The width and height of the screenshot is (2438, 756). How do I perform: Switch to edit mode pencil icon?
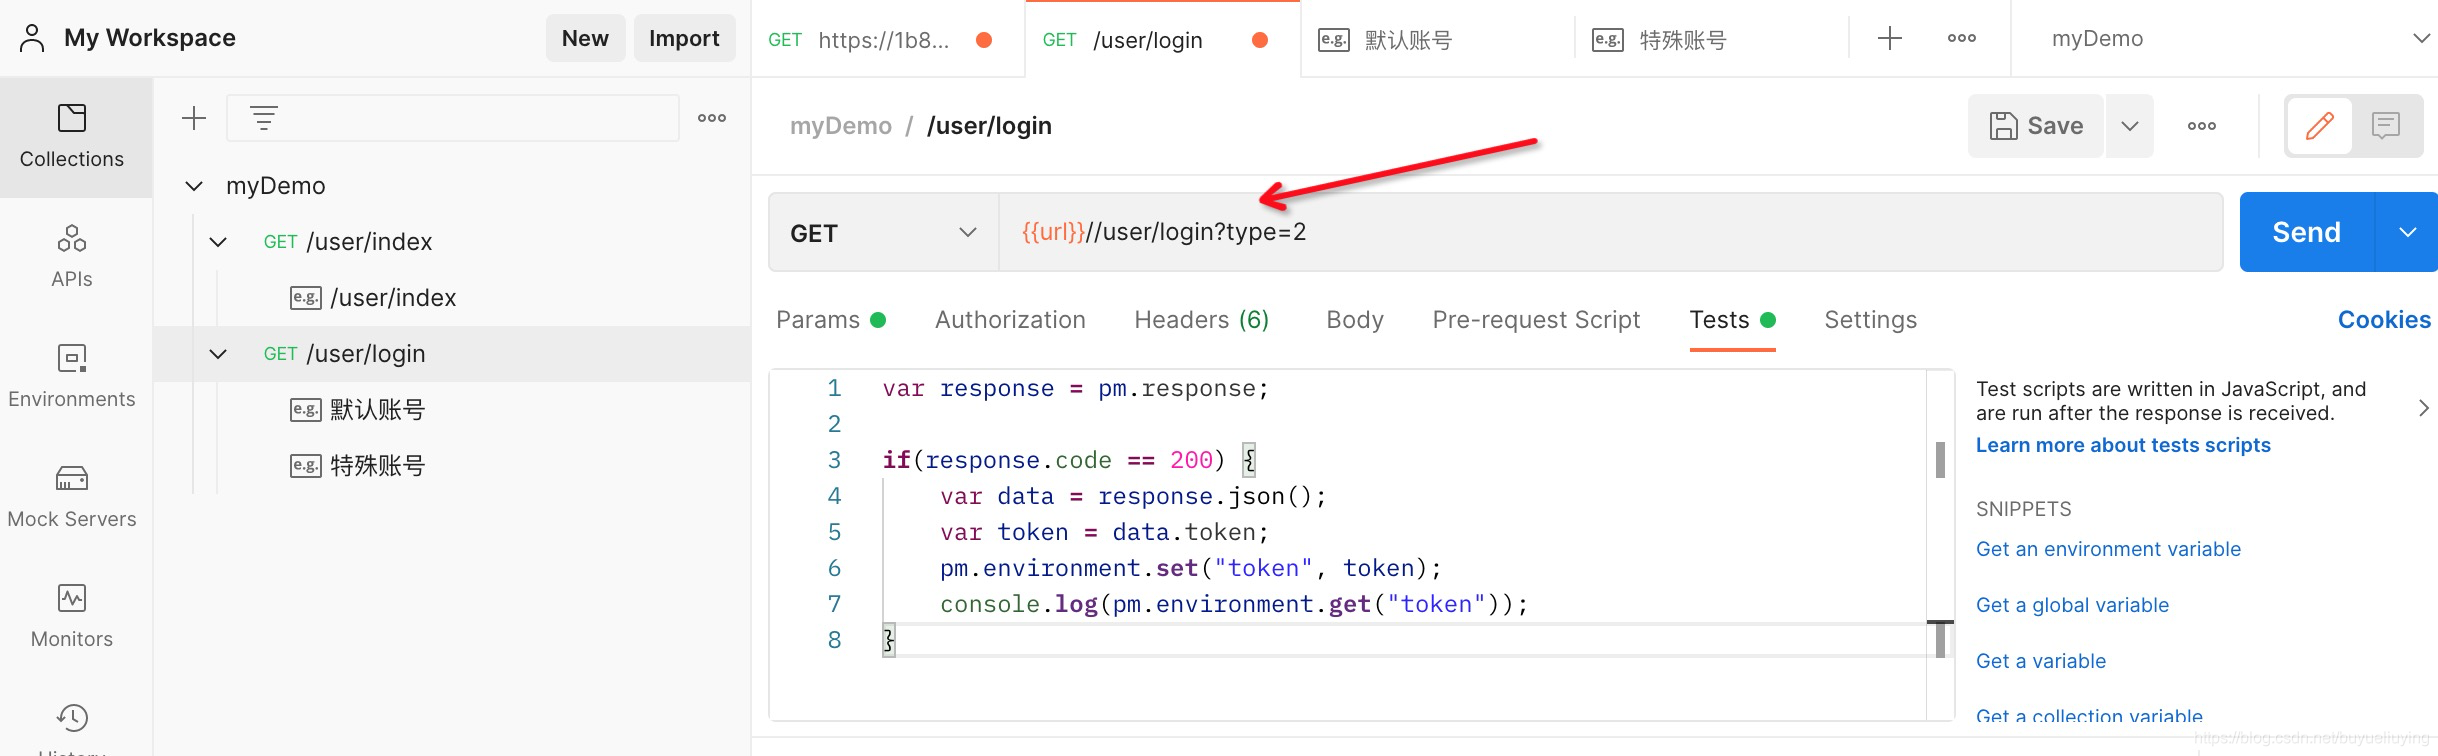[2319, 126]
